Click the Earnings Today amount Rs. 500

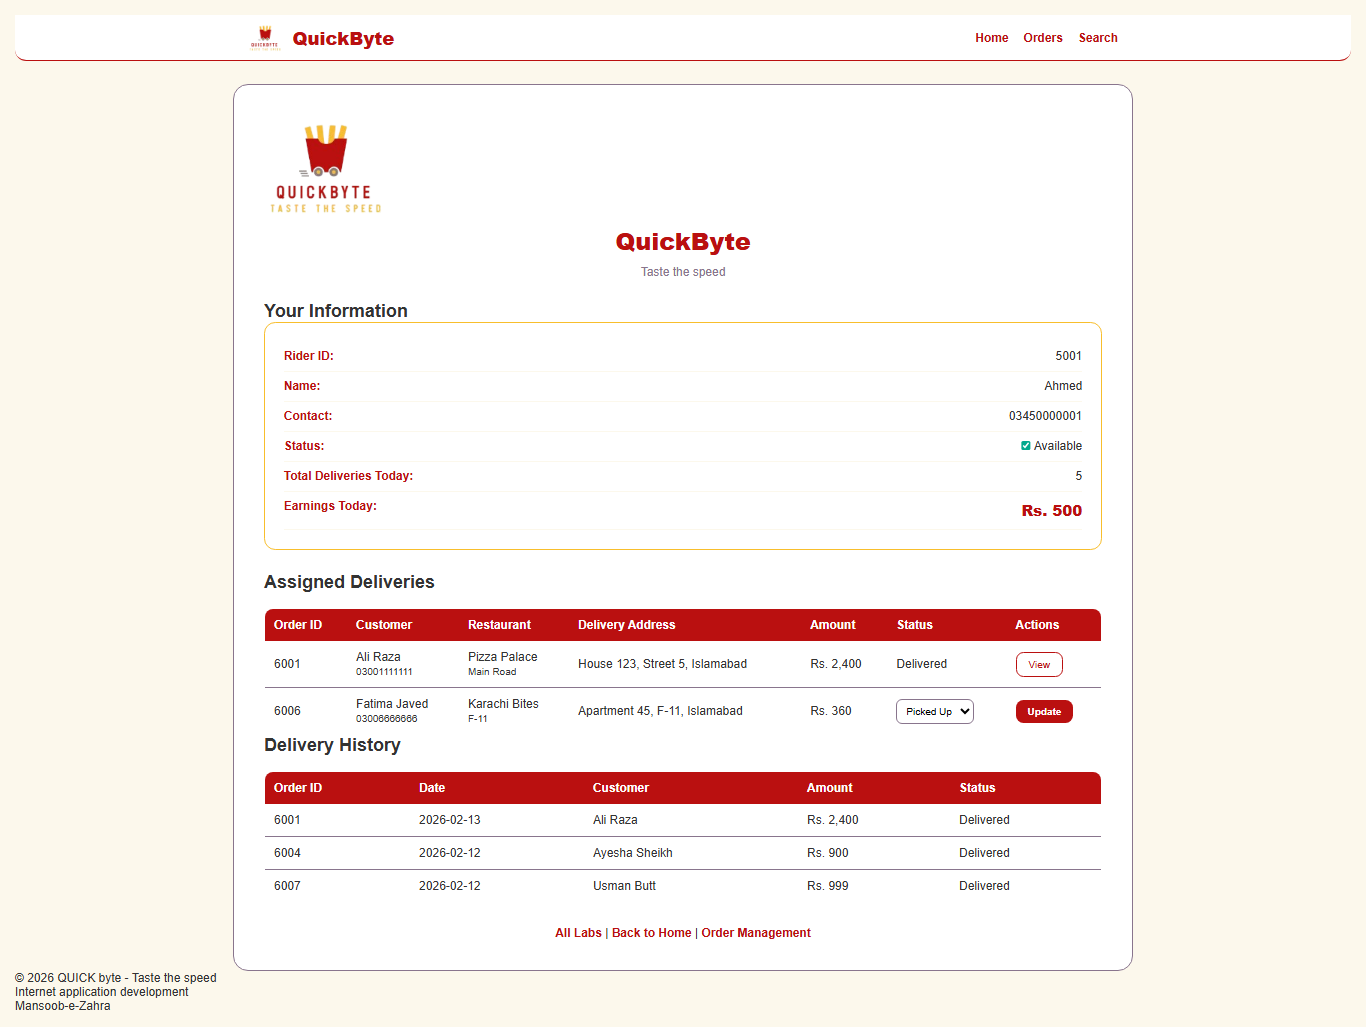(x=1051, y=510)
